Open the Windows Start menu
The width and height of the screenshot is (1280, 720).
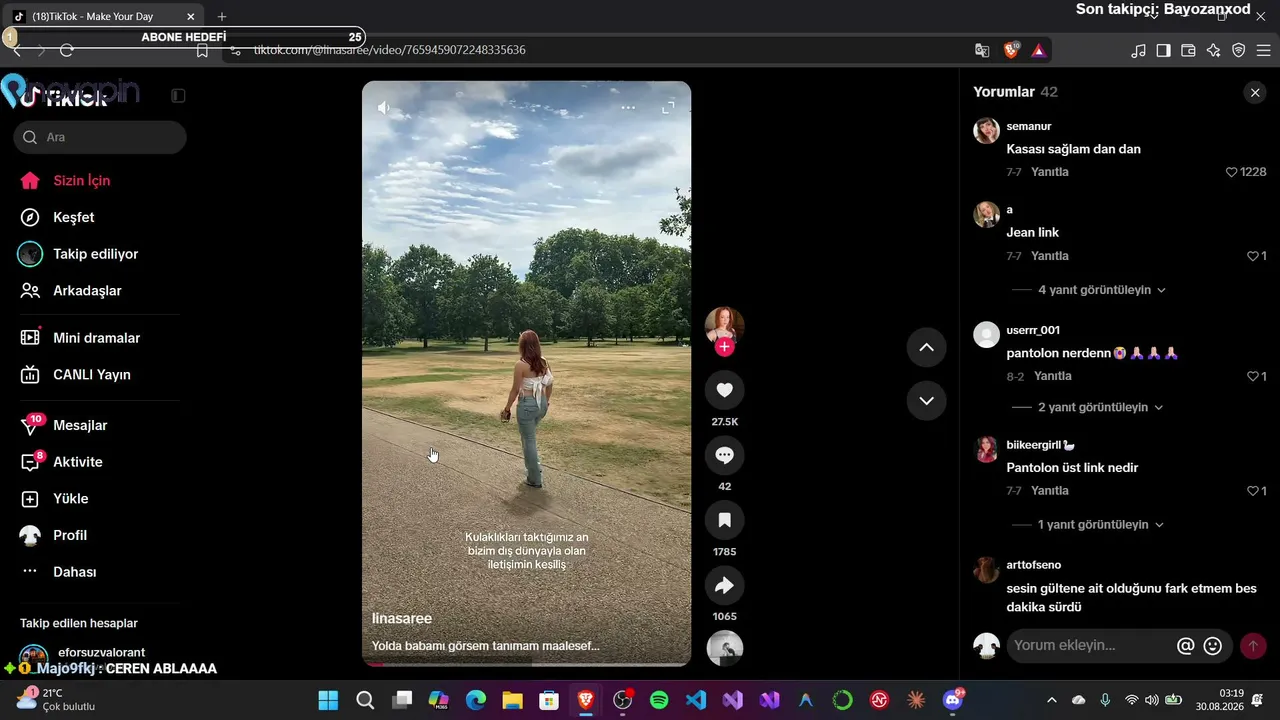328,700
